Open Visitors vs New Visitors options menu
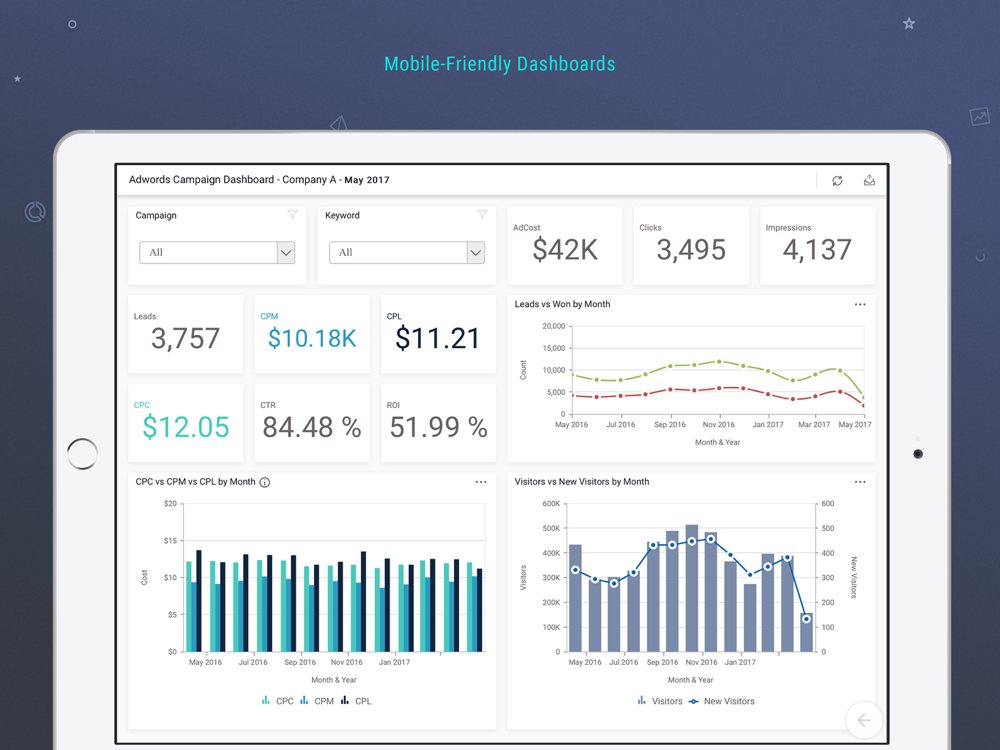The height and width of the screenshot is (750, 1000). pyautogui.click(x=860, y=482)
